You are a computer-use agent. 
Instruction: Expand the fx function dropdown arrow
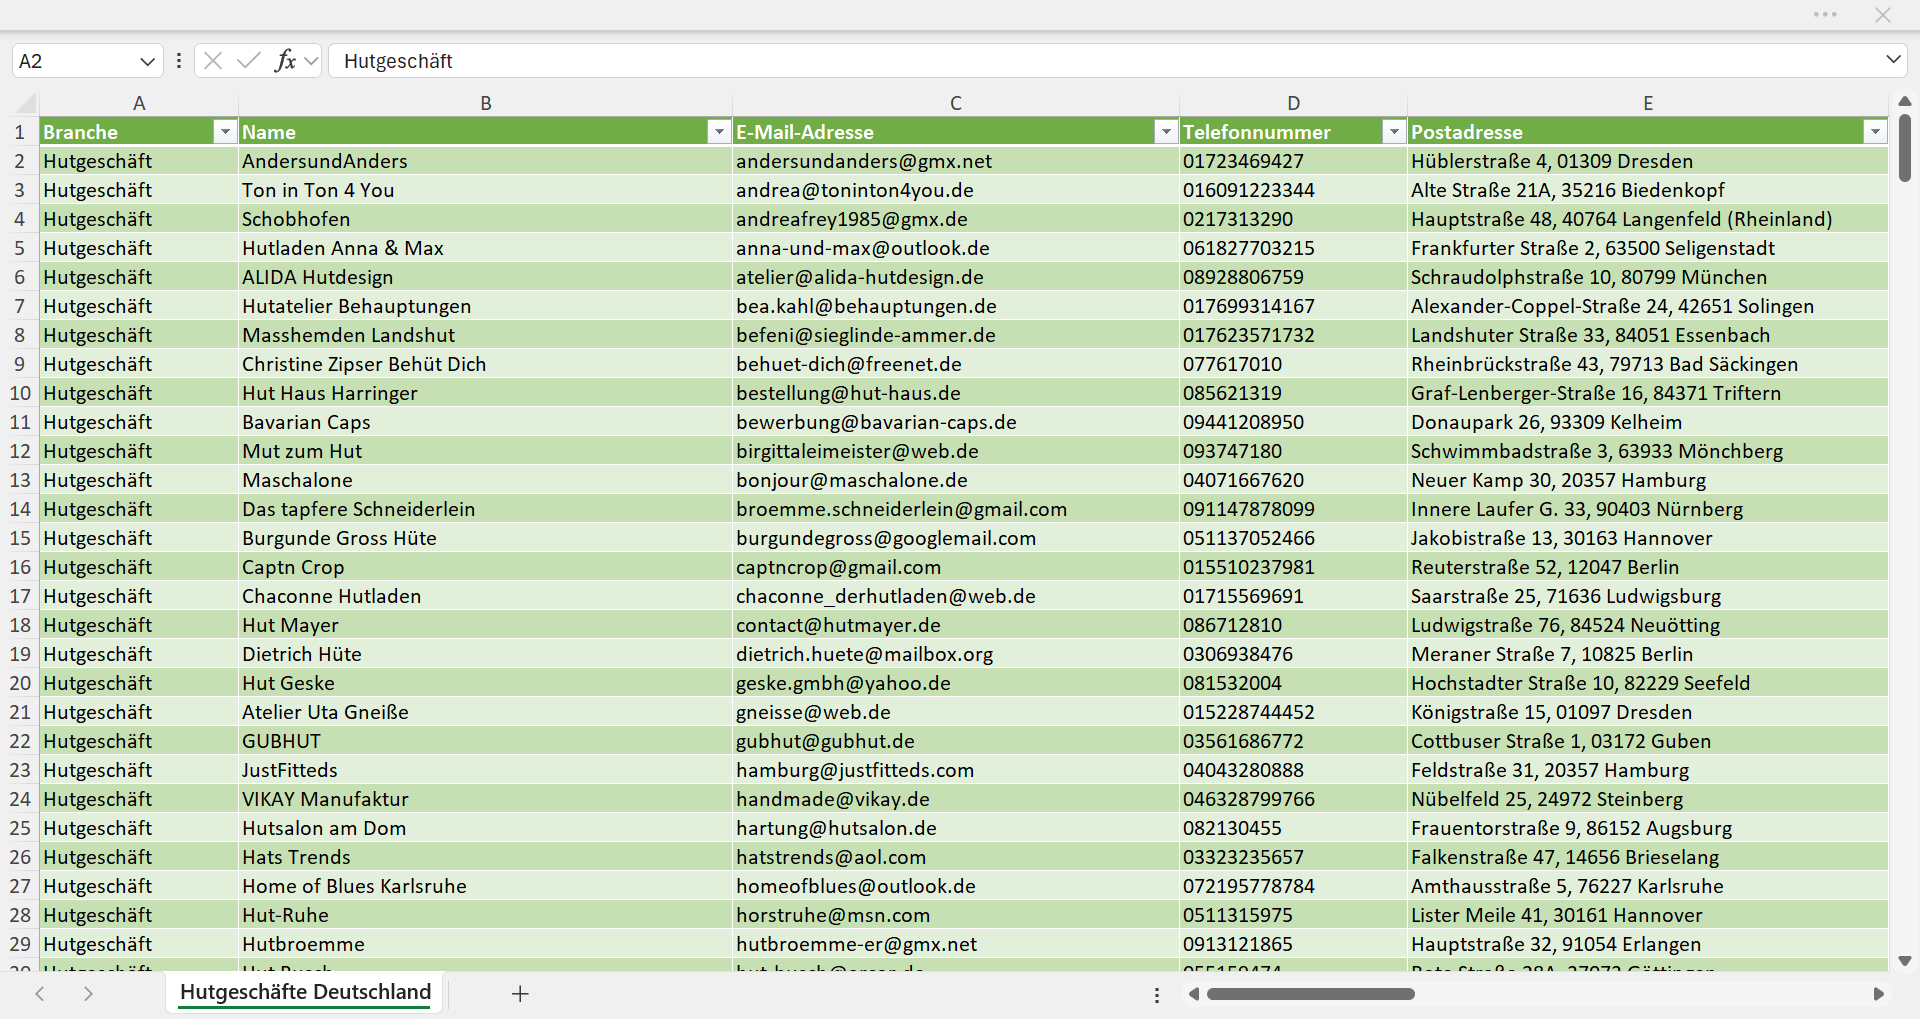pyautogui.click(x=311, y=61)
